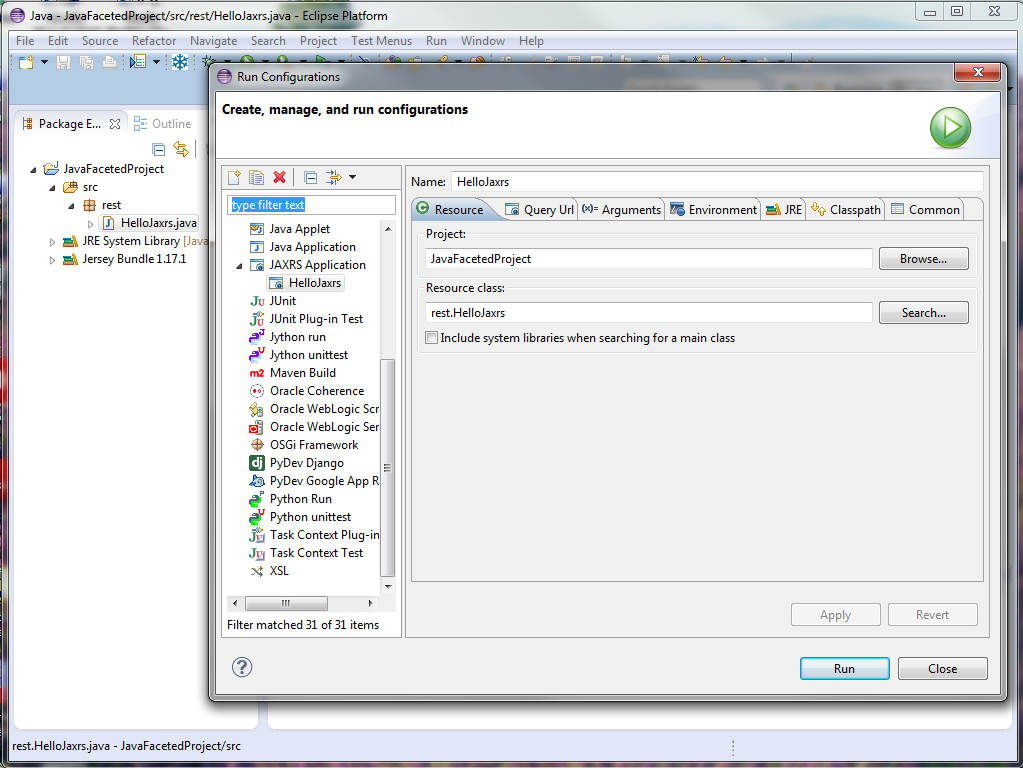Open the Test Menus menu

(x=381, y=40)
